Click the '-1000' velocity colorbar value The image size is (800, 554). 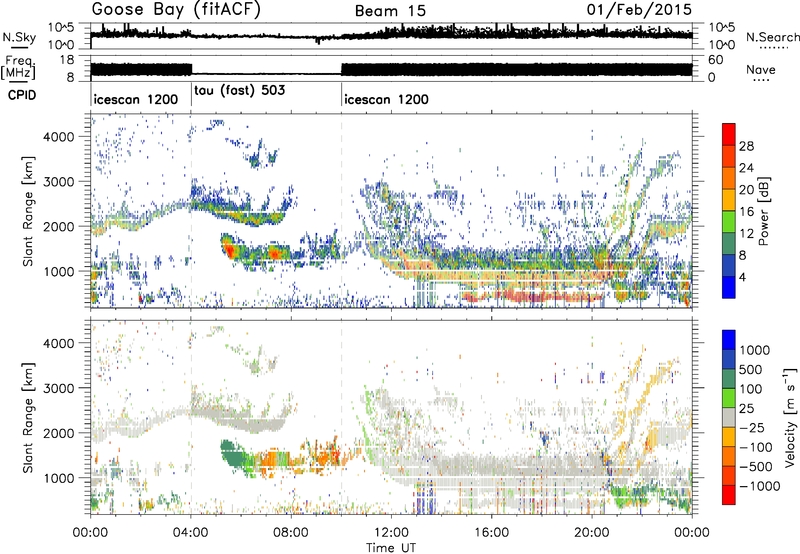(759, 486)
